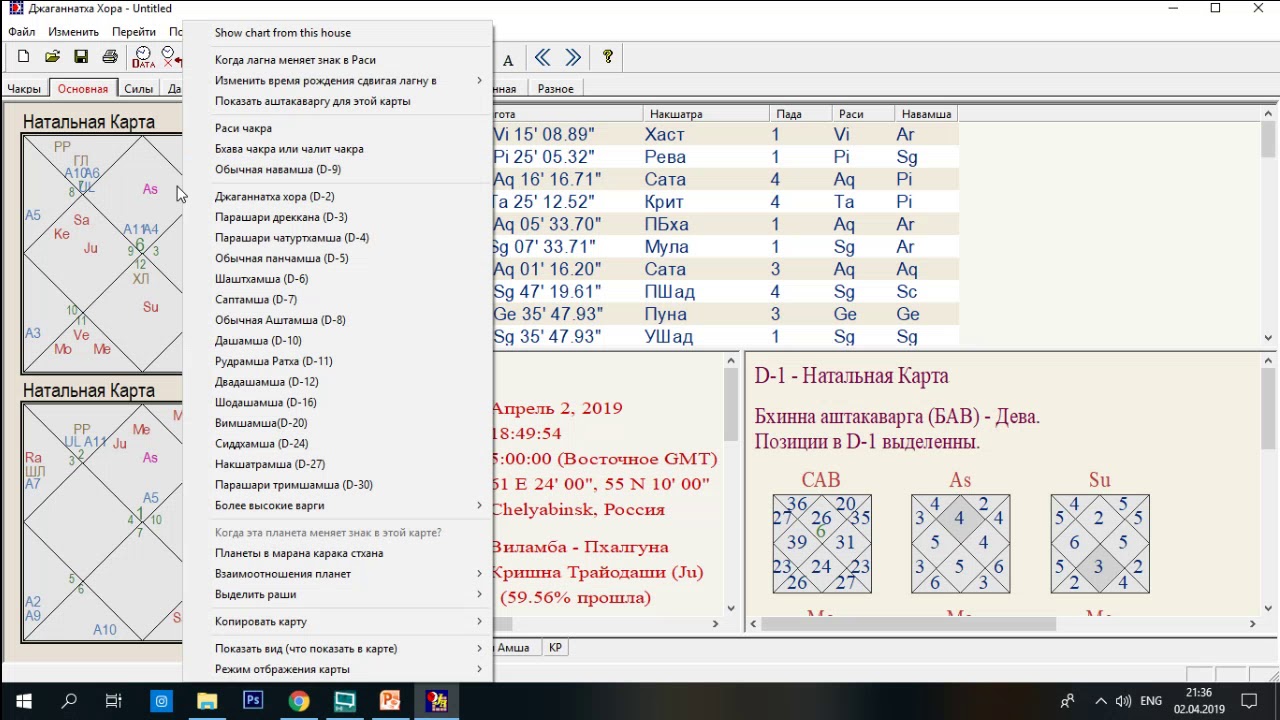Expand Более высокие варги submenu
Screen dimensions: 1280x720
click(338, 505)
